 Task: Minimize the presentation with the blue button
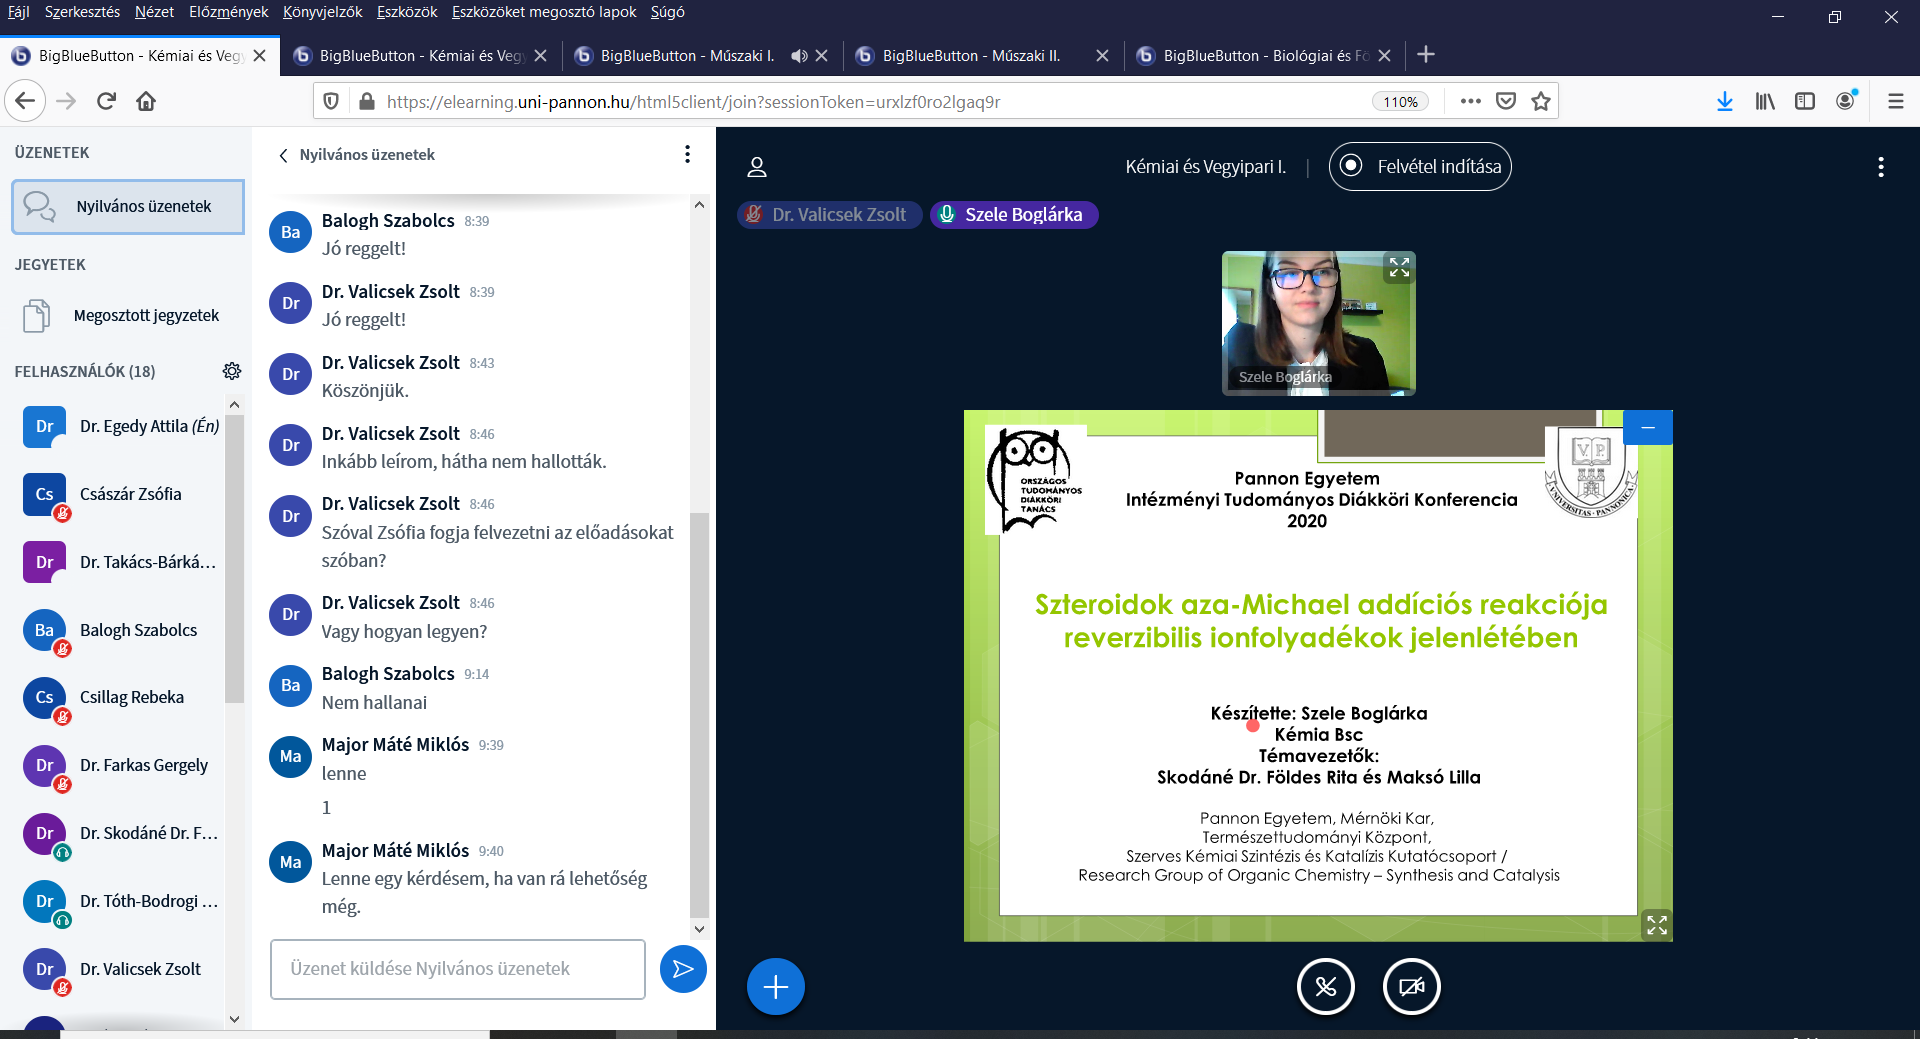[x=1648, y=428]
